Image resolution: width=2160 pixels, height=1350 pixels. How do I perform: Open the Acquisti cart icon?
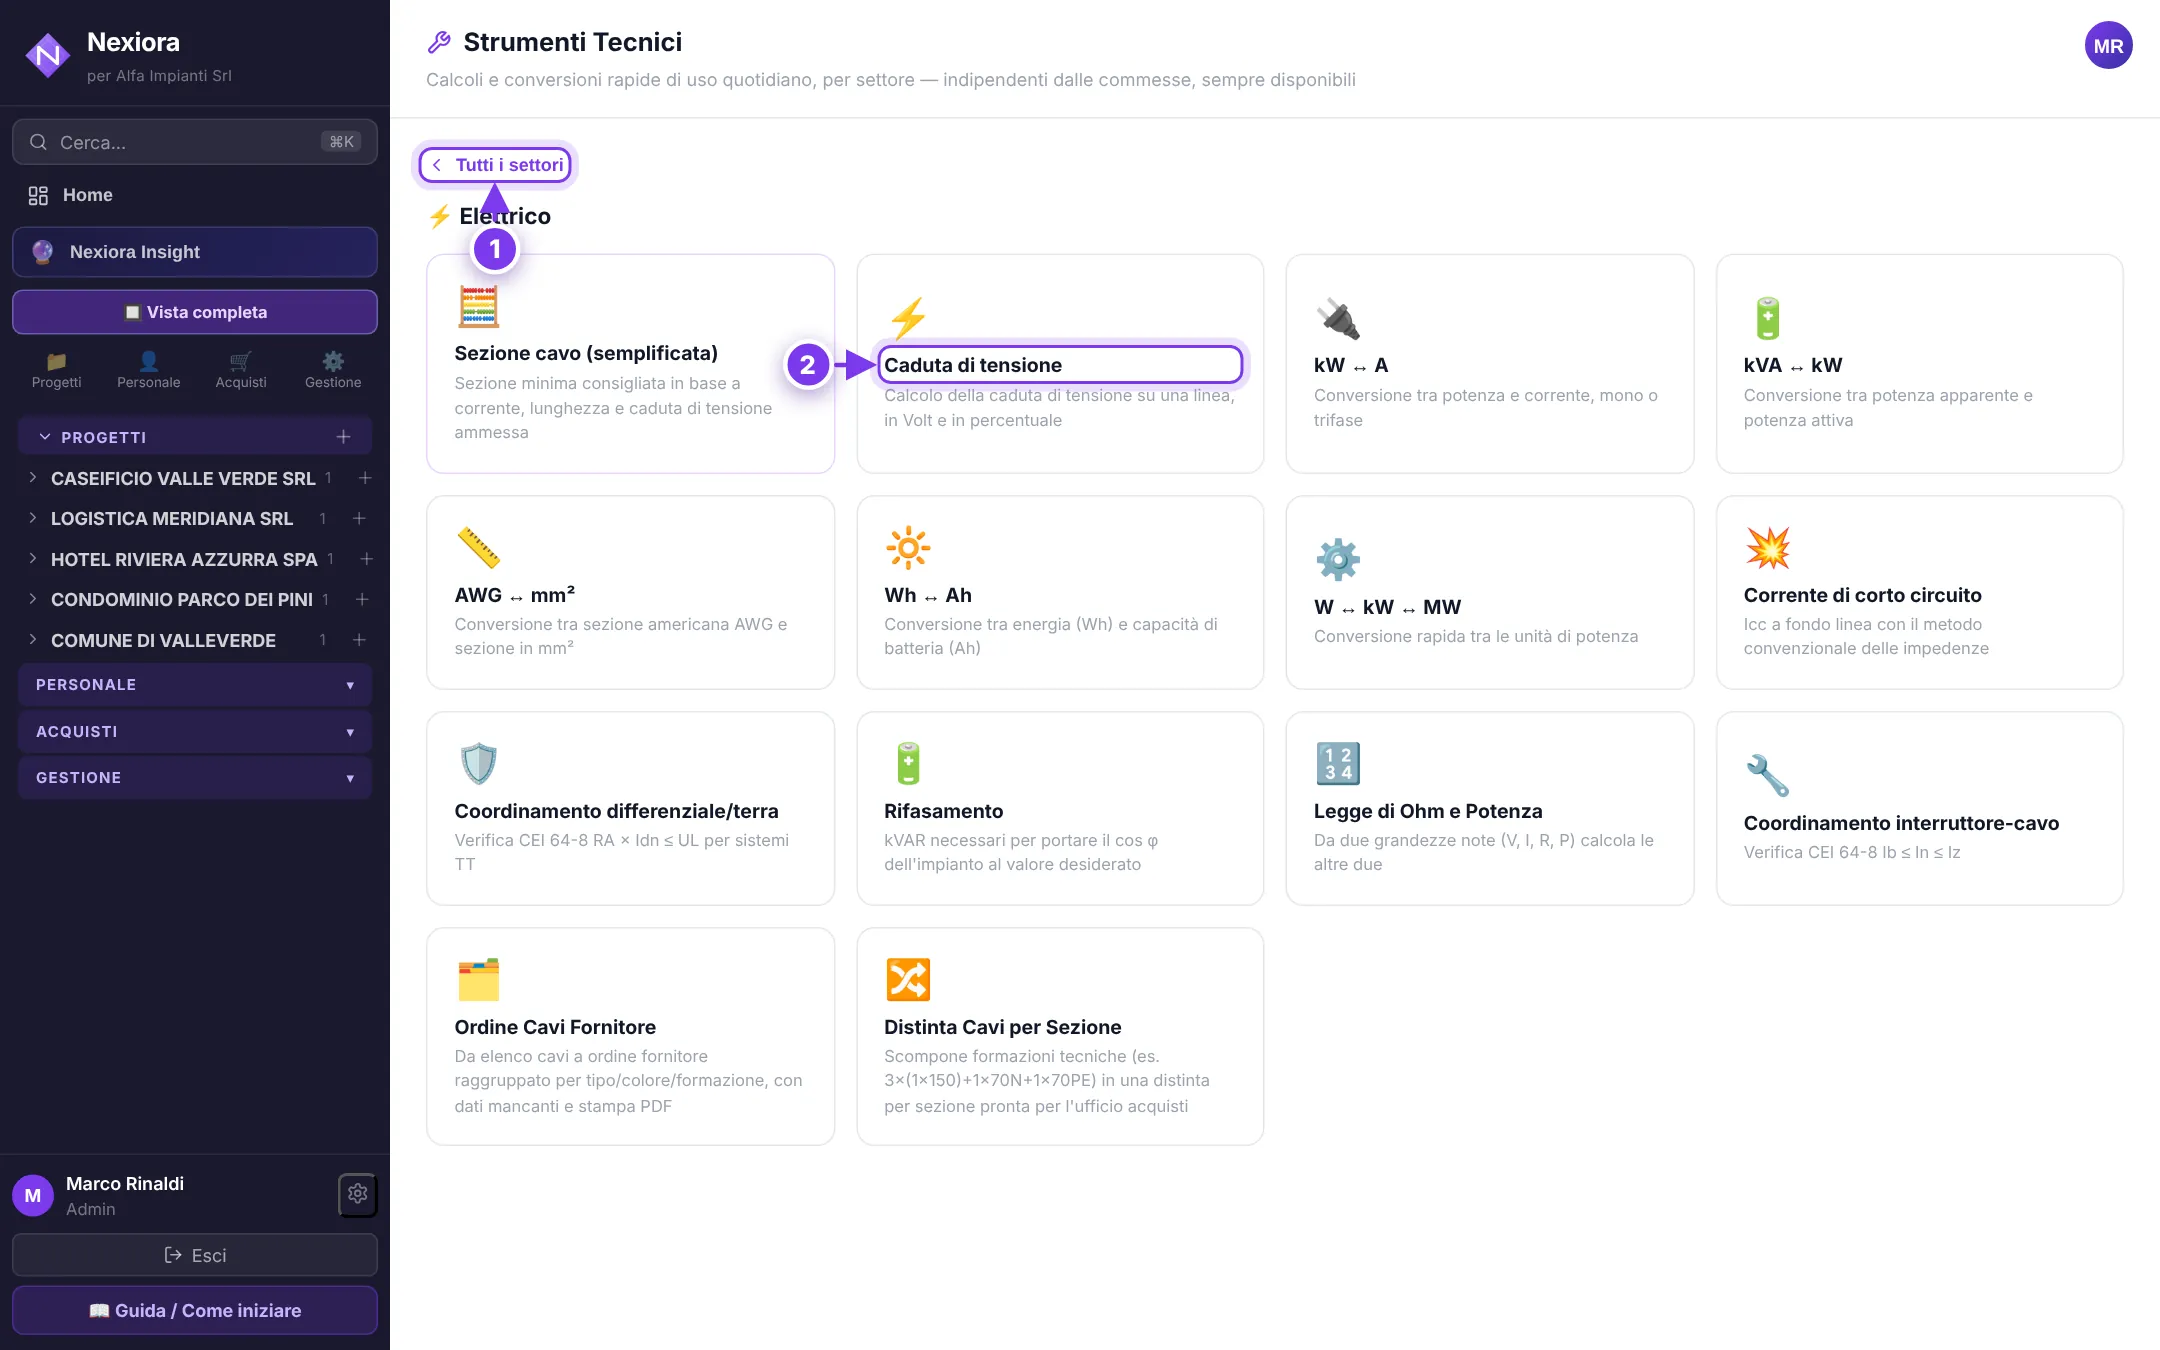point(241,370)
